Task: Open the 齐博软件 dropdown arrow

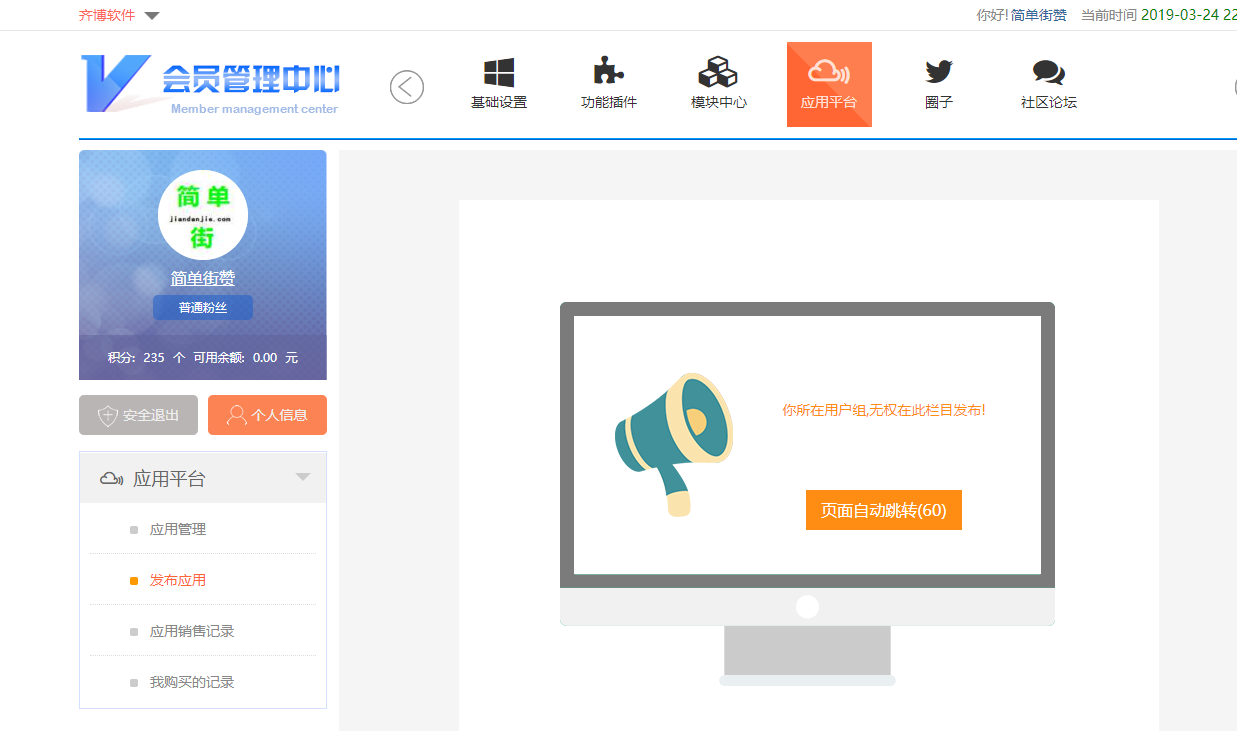Action: pyautogui.click(x=152, y=16)
